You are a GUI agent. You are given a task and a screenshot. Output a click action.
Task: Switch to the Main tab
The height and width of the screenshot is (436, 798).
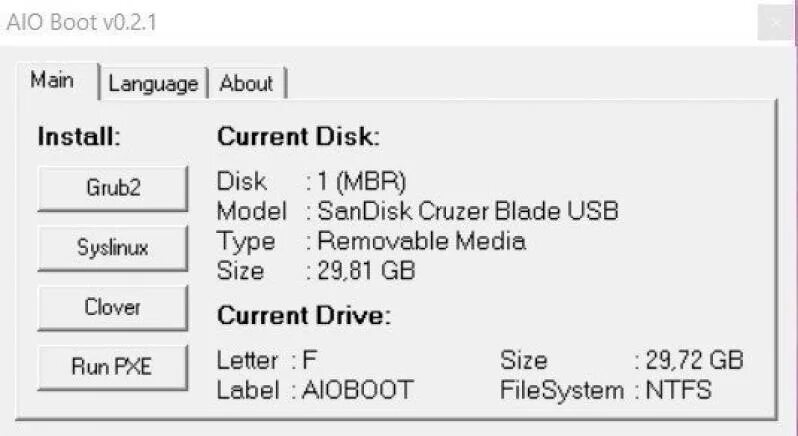52,81
